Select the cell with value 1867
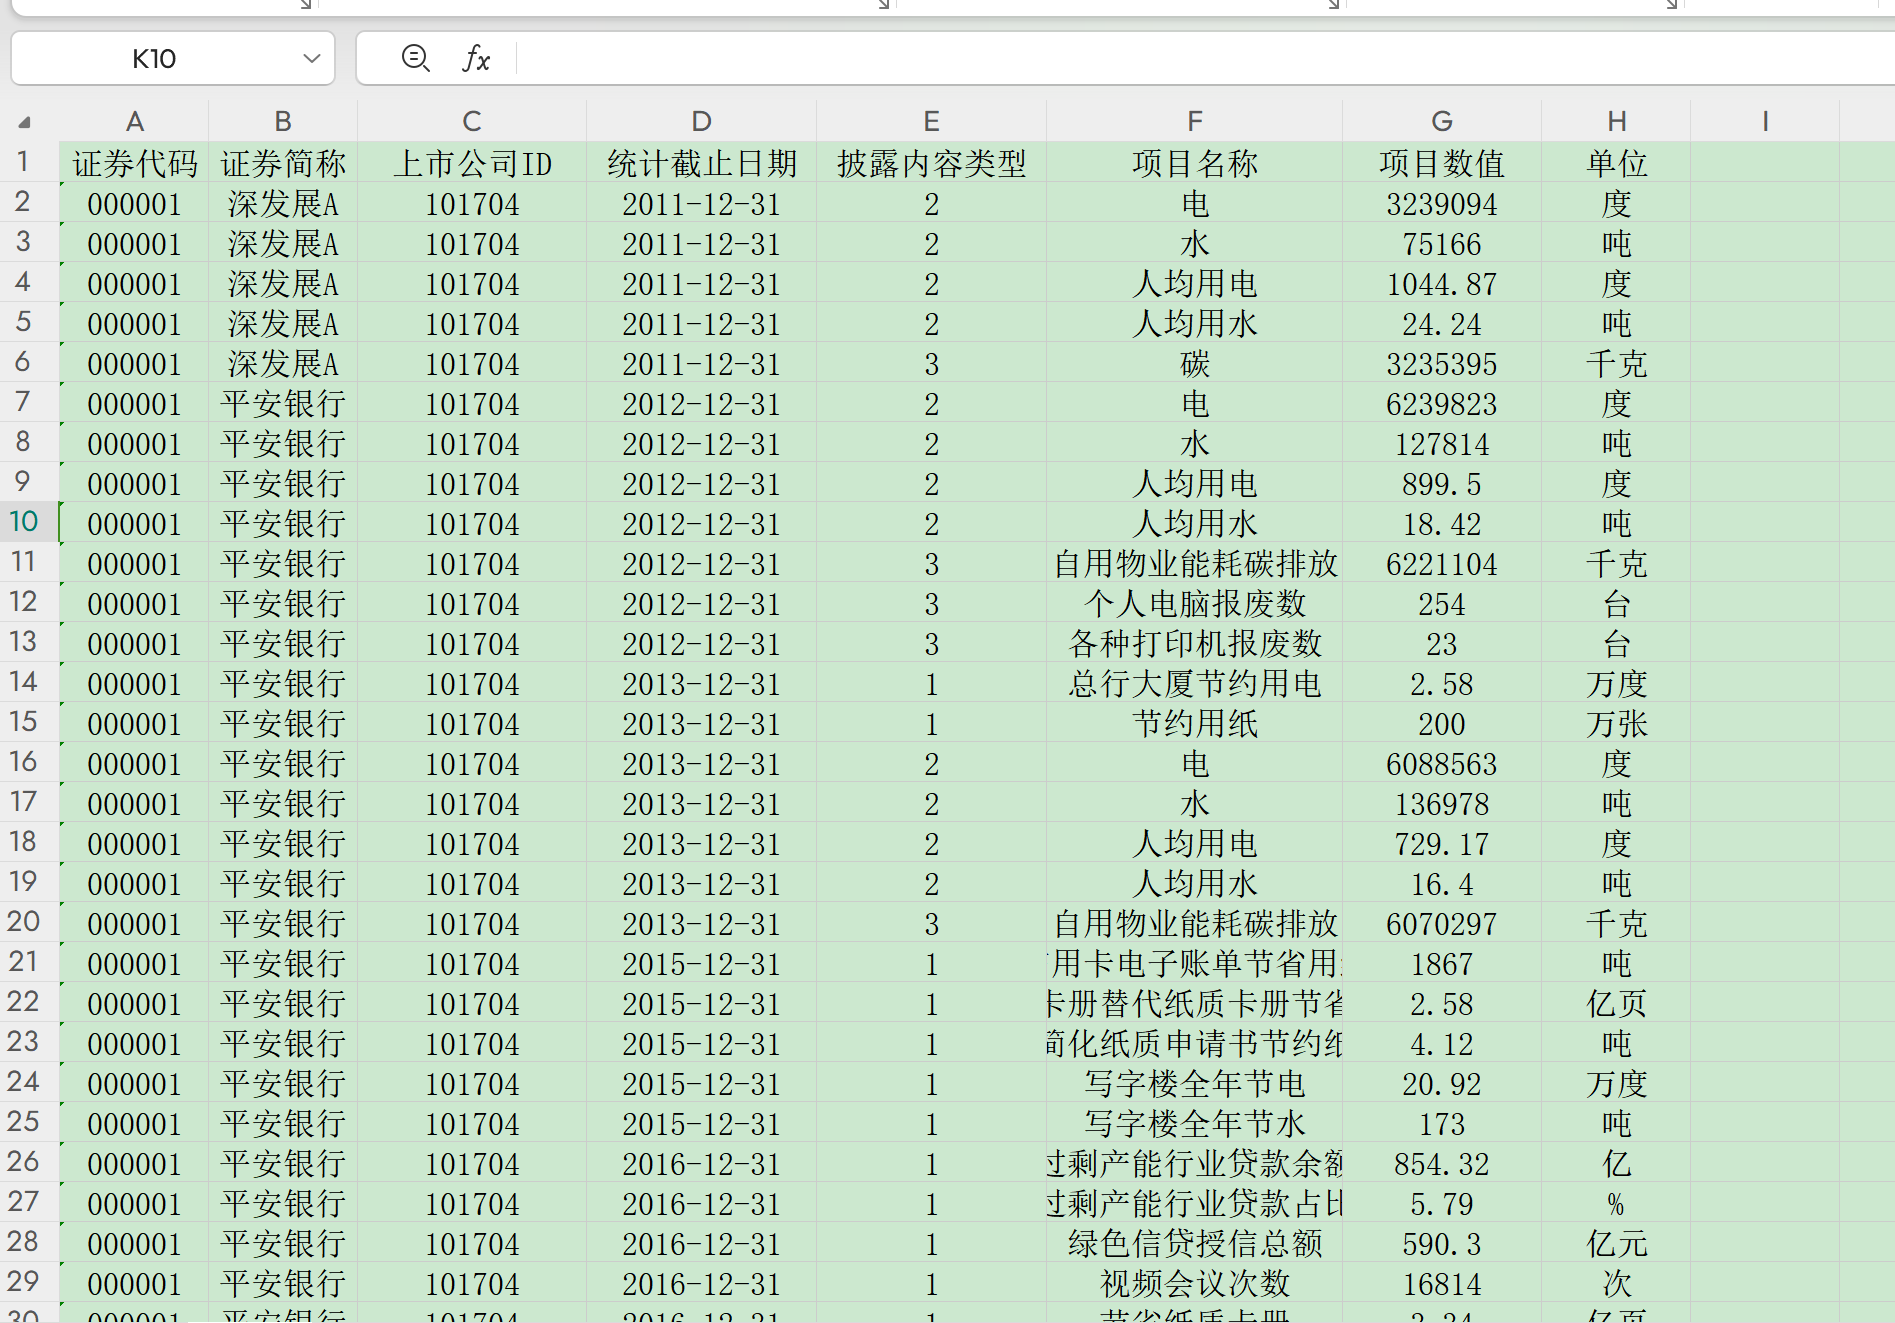The image size is (1895, 1323). pyautogui.click(x=1442, y=963)
